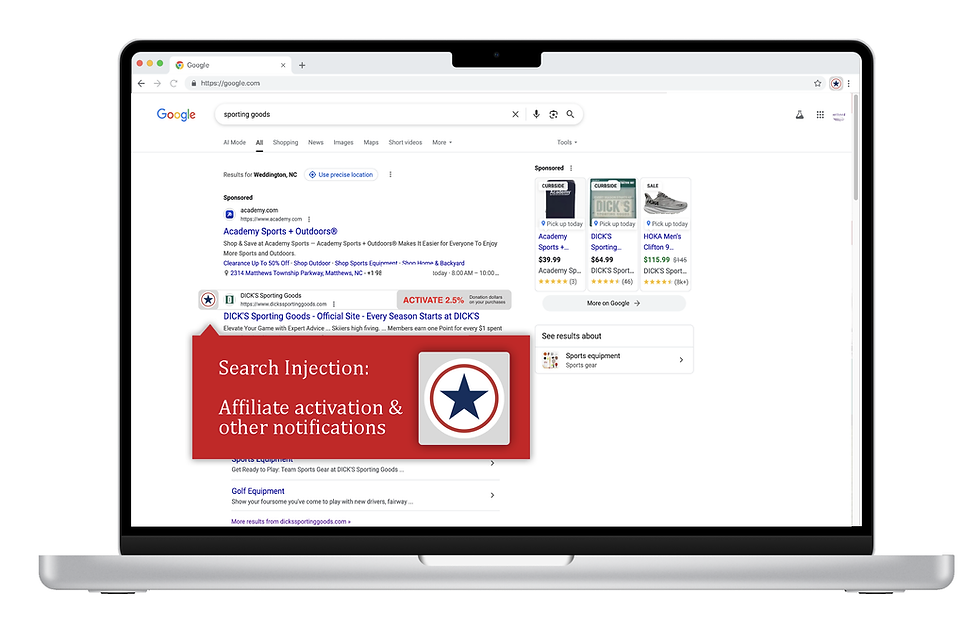Click Use precise location button
980x624 pixels.
tap(341, 174)
